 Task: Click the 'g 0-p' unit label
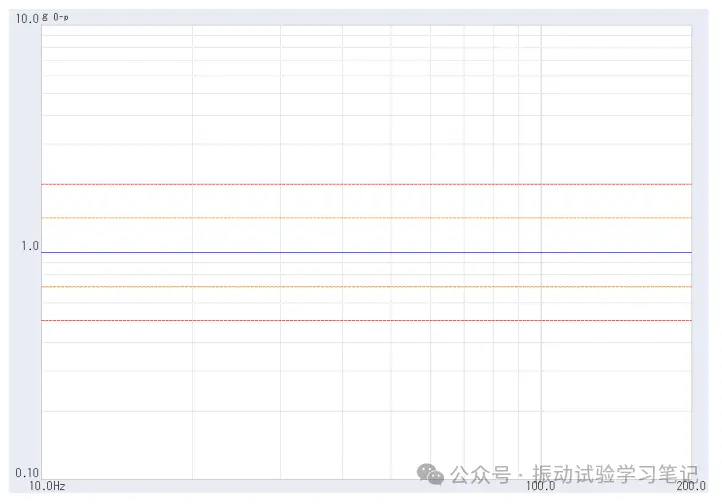(x=55, y=17)
